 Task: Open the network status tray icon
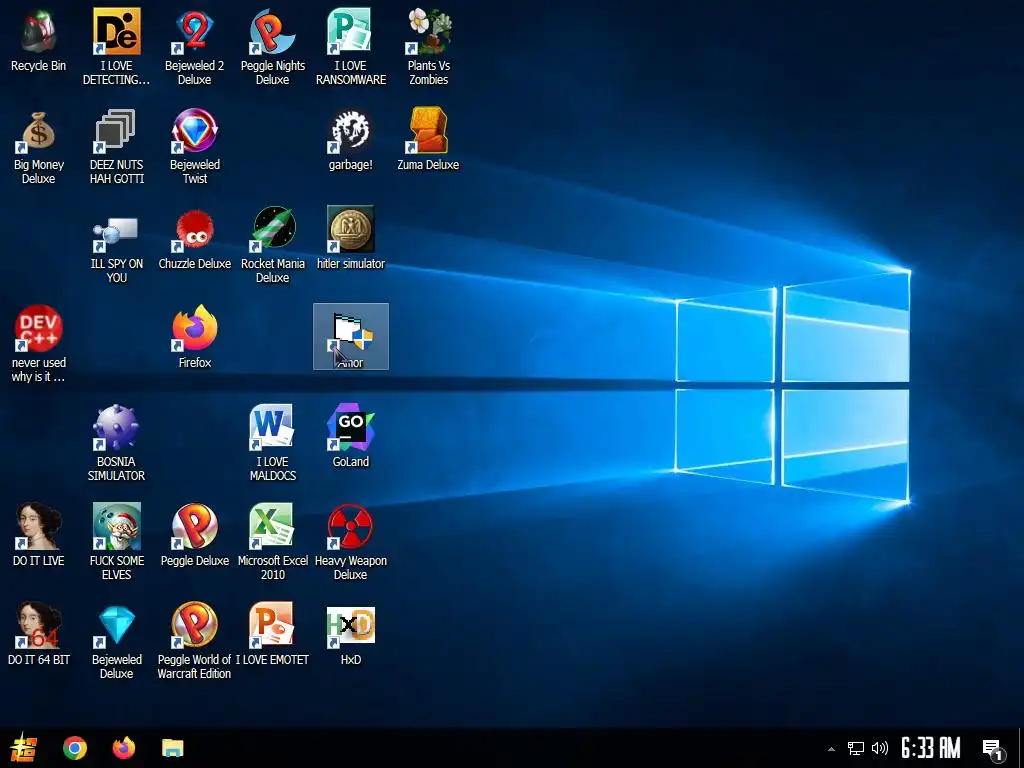point(856,748)
